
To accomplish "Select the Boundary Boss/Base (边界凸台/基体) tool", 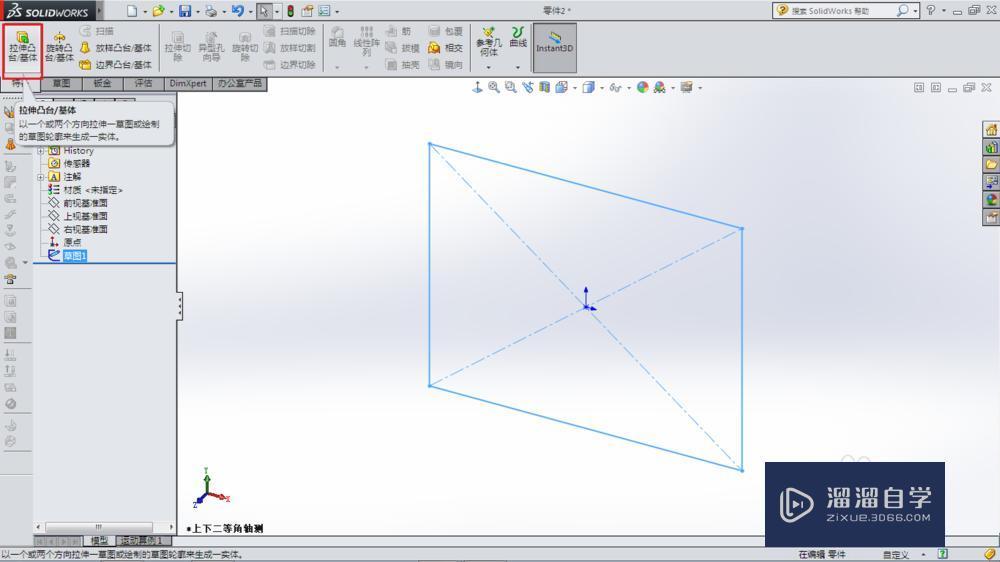I will tap(115, 64).
